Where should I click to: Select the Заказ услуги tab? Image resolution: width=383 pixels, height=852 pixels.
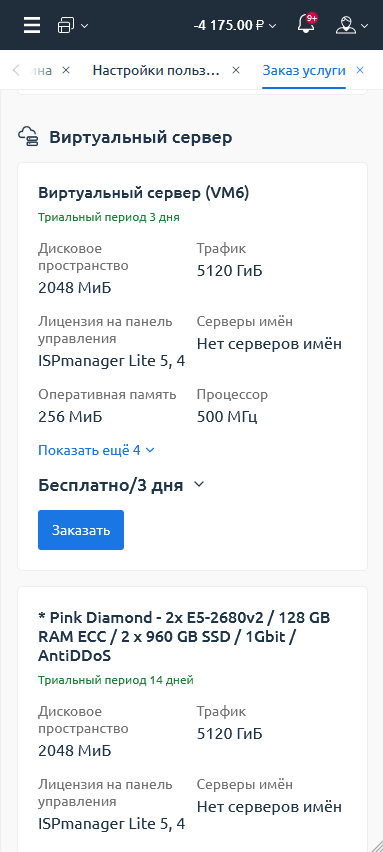tap(304, 70)
